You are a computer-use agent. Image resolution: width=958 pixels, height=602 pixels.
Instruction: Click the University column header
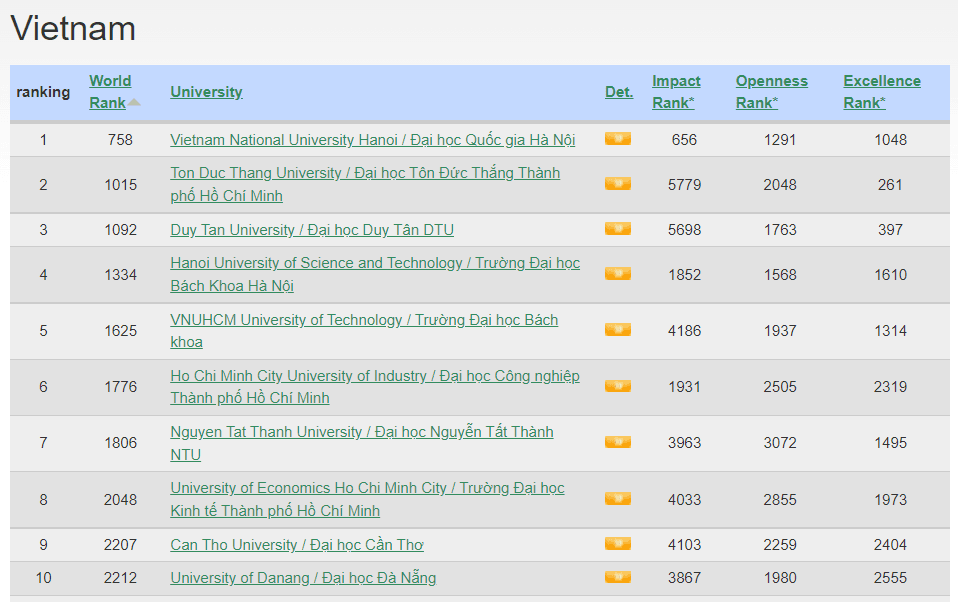206,92
